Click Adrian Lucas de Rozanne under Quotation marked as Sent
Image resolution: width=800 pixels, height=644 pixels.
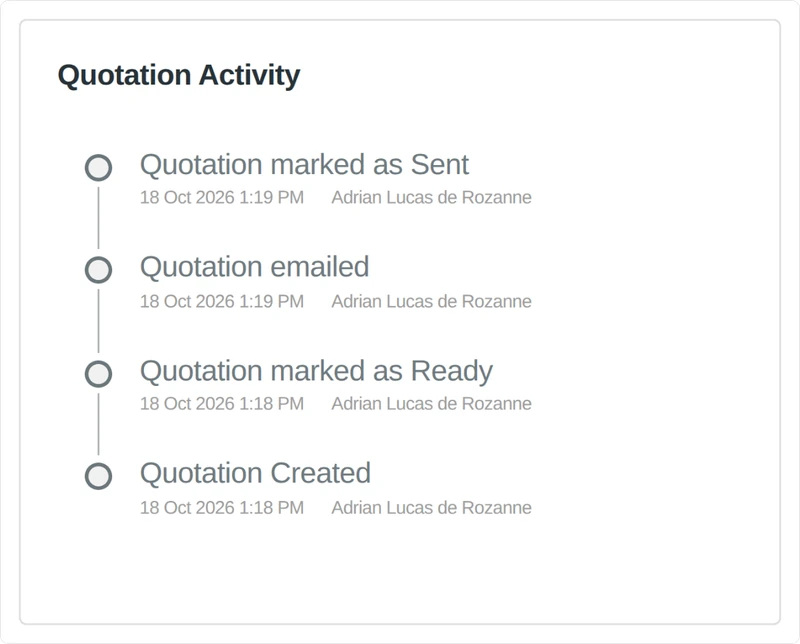point(432,197)
